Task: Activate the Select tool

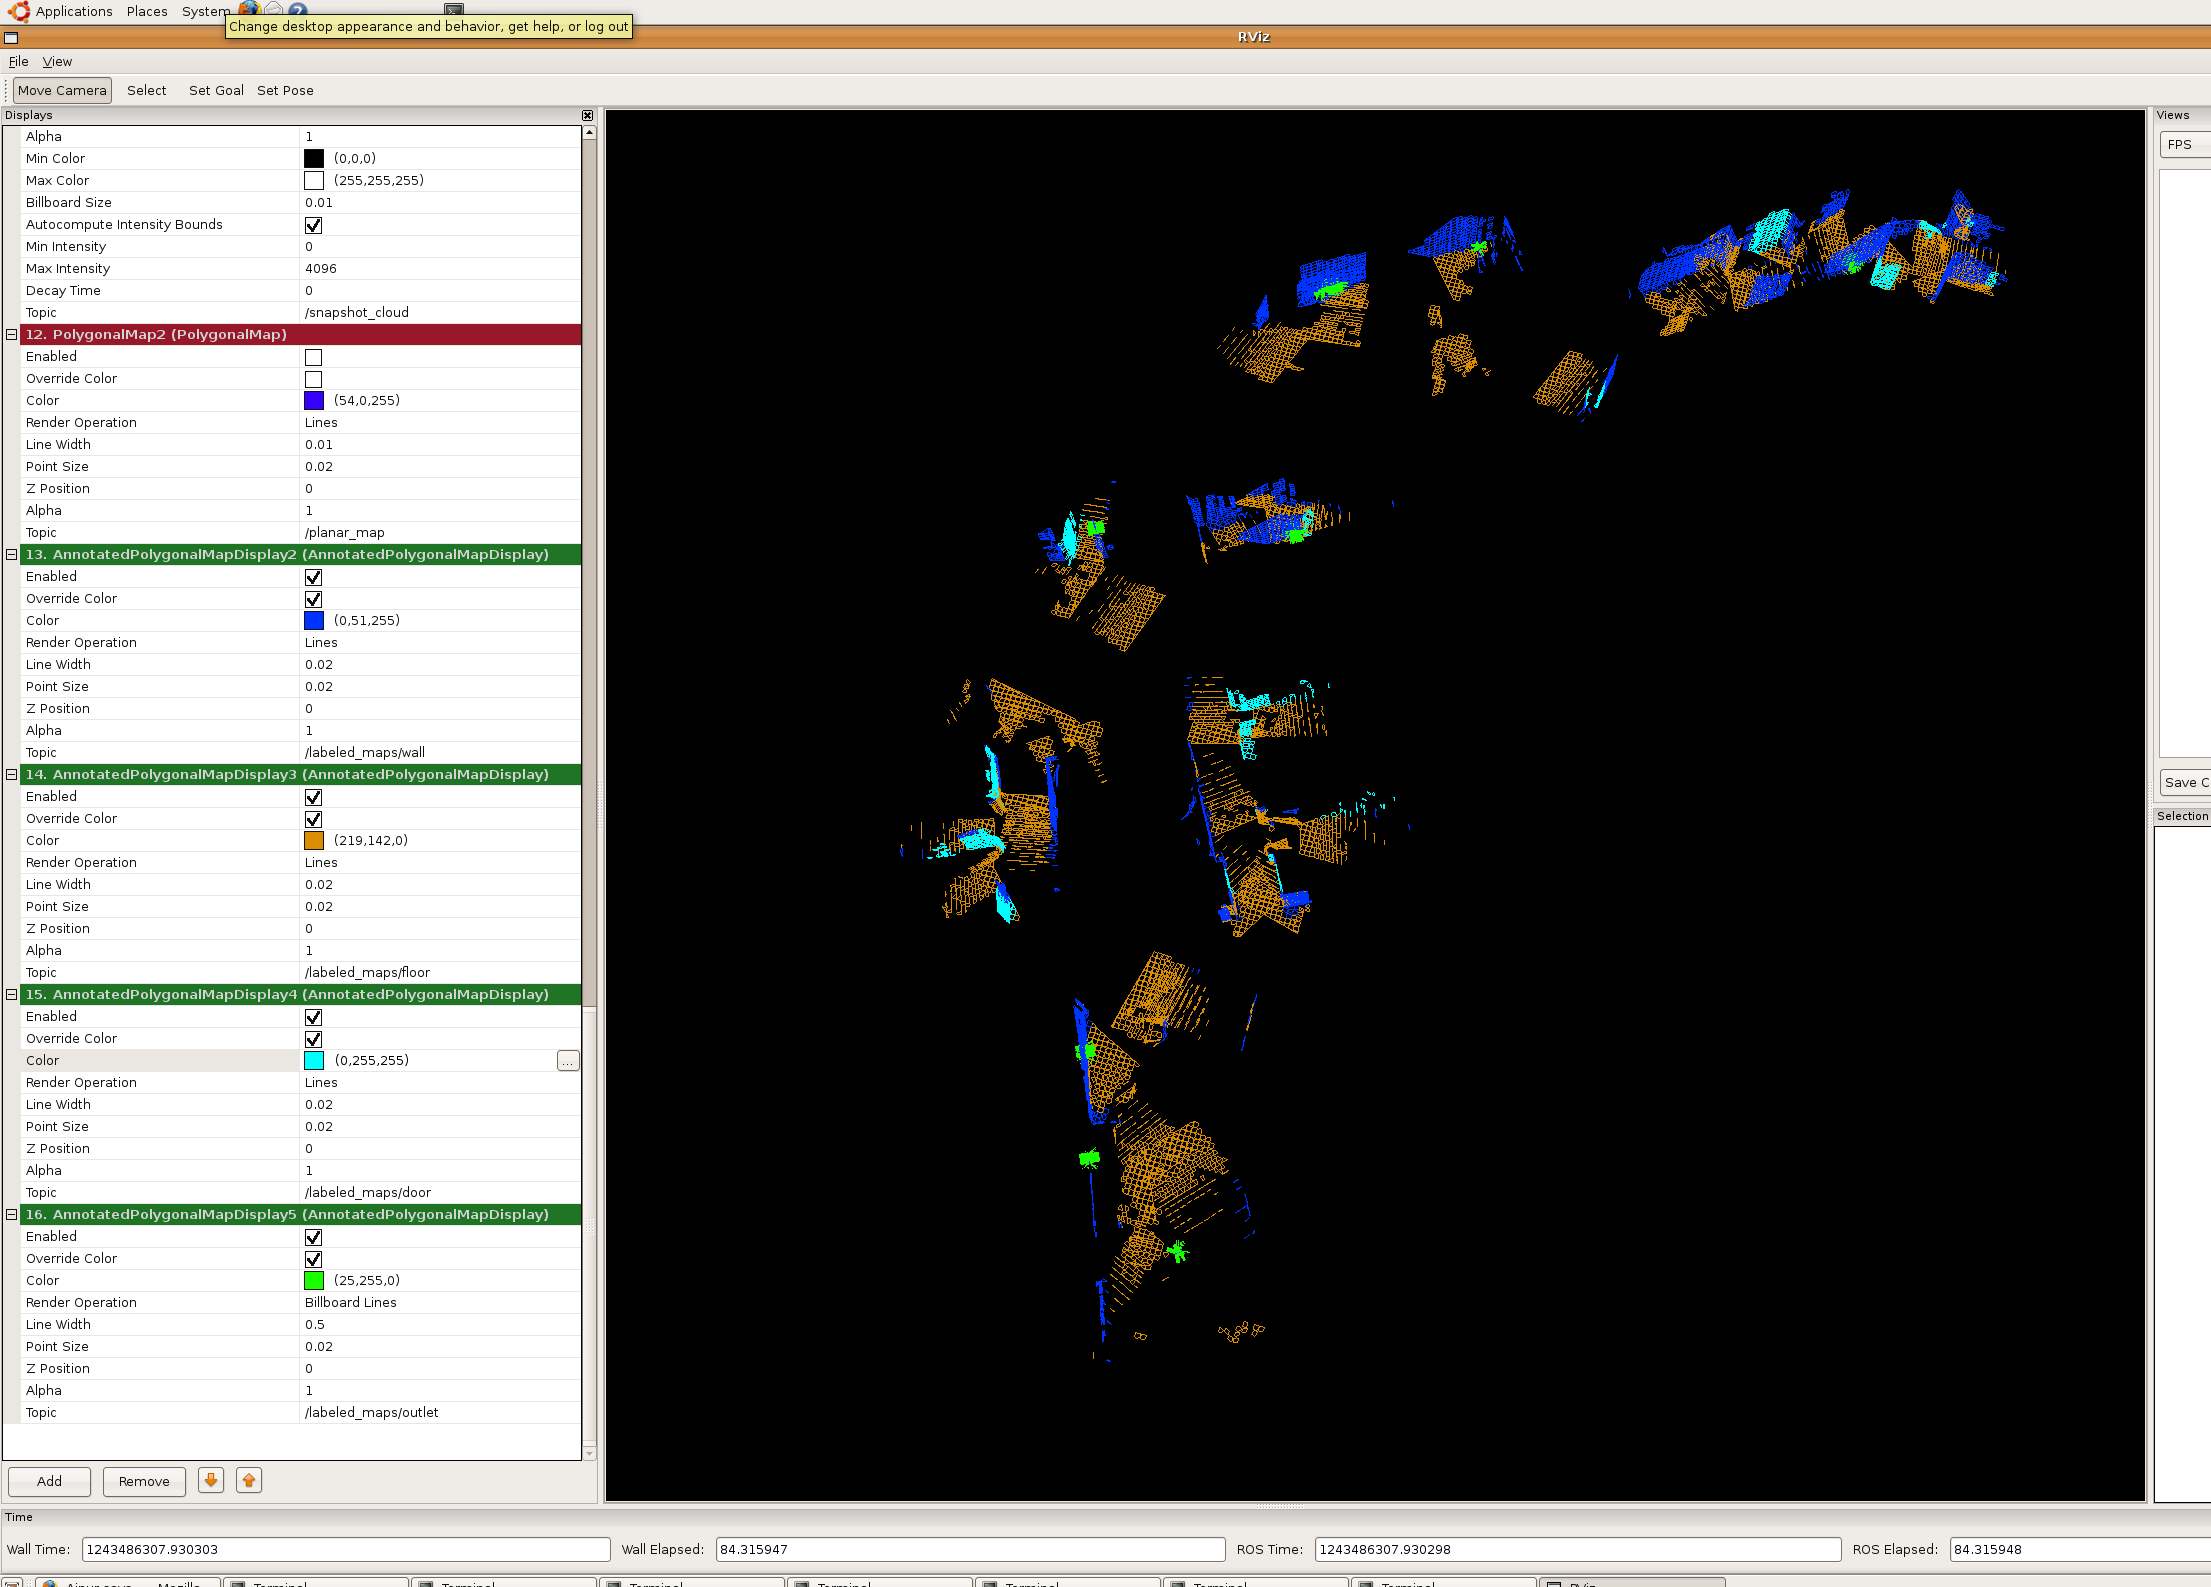Action: pyautogui.click(x=146, y=90)
